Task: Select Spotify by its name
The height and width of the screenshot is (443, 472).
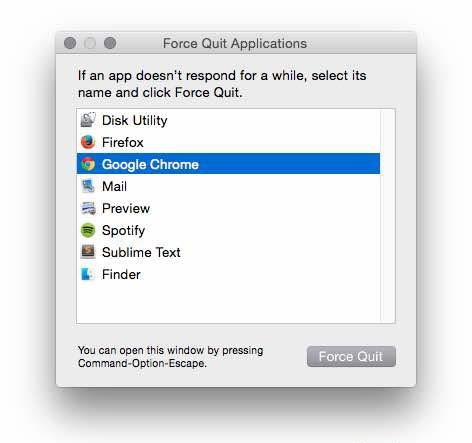Action: coord(123,231)
